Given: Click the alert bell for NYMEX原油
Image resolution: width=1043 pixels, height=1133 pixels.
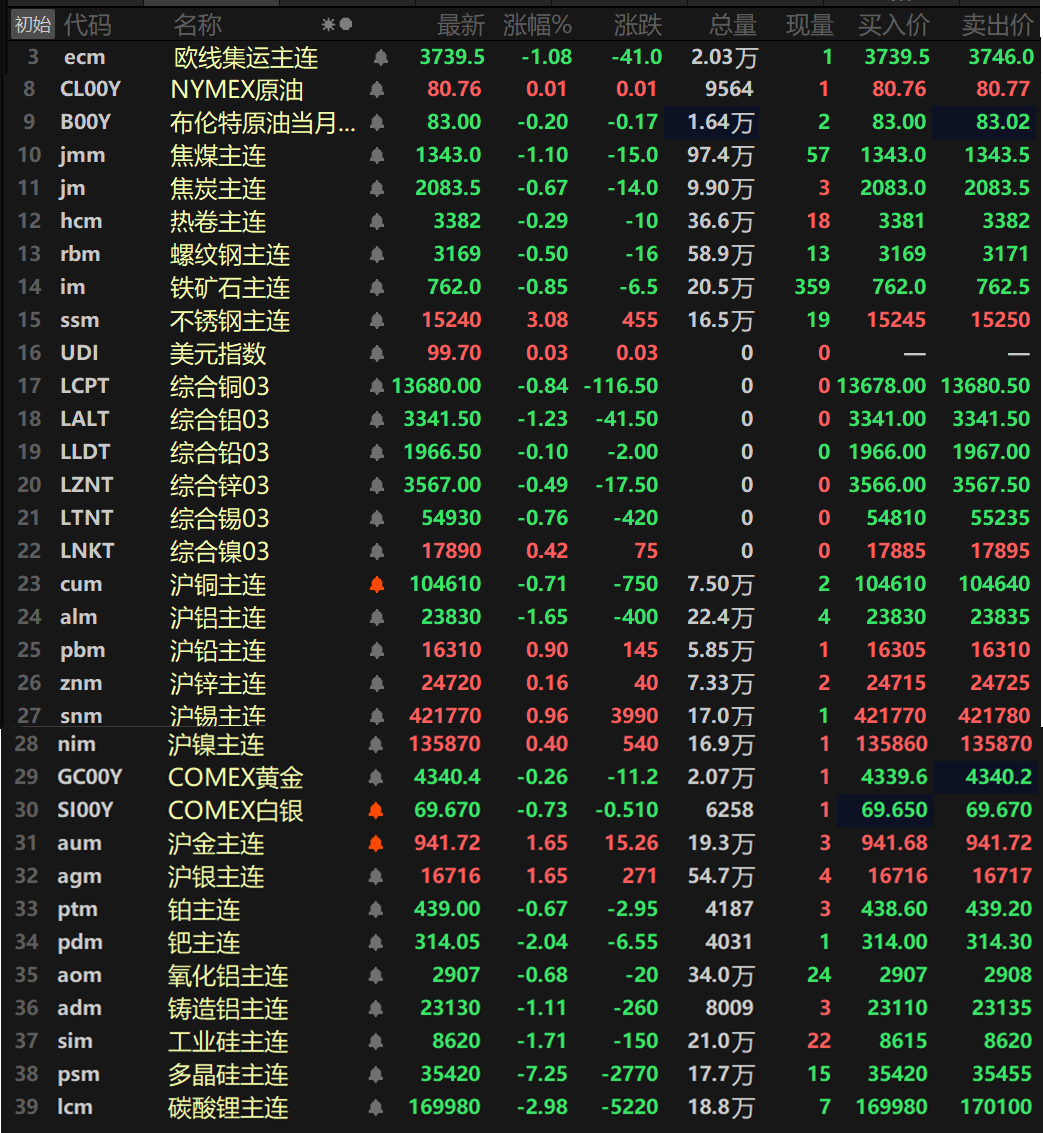Looking at the screenshot, I should pyautogui.click(x=377, y=90).
